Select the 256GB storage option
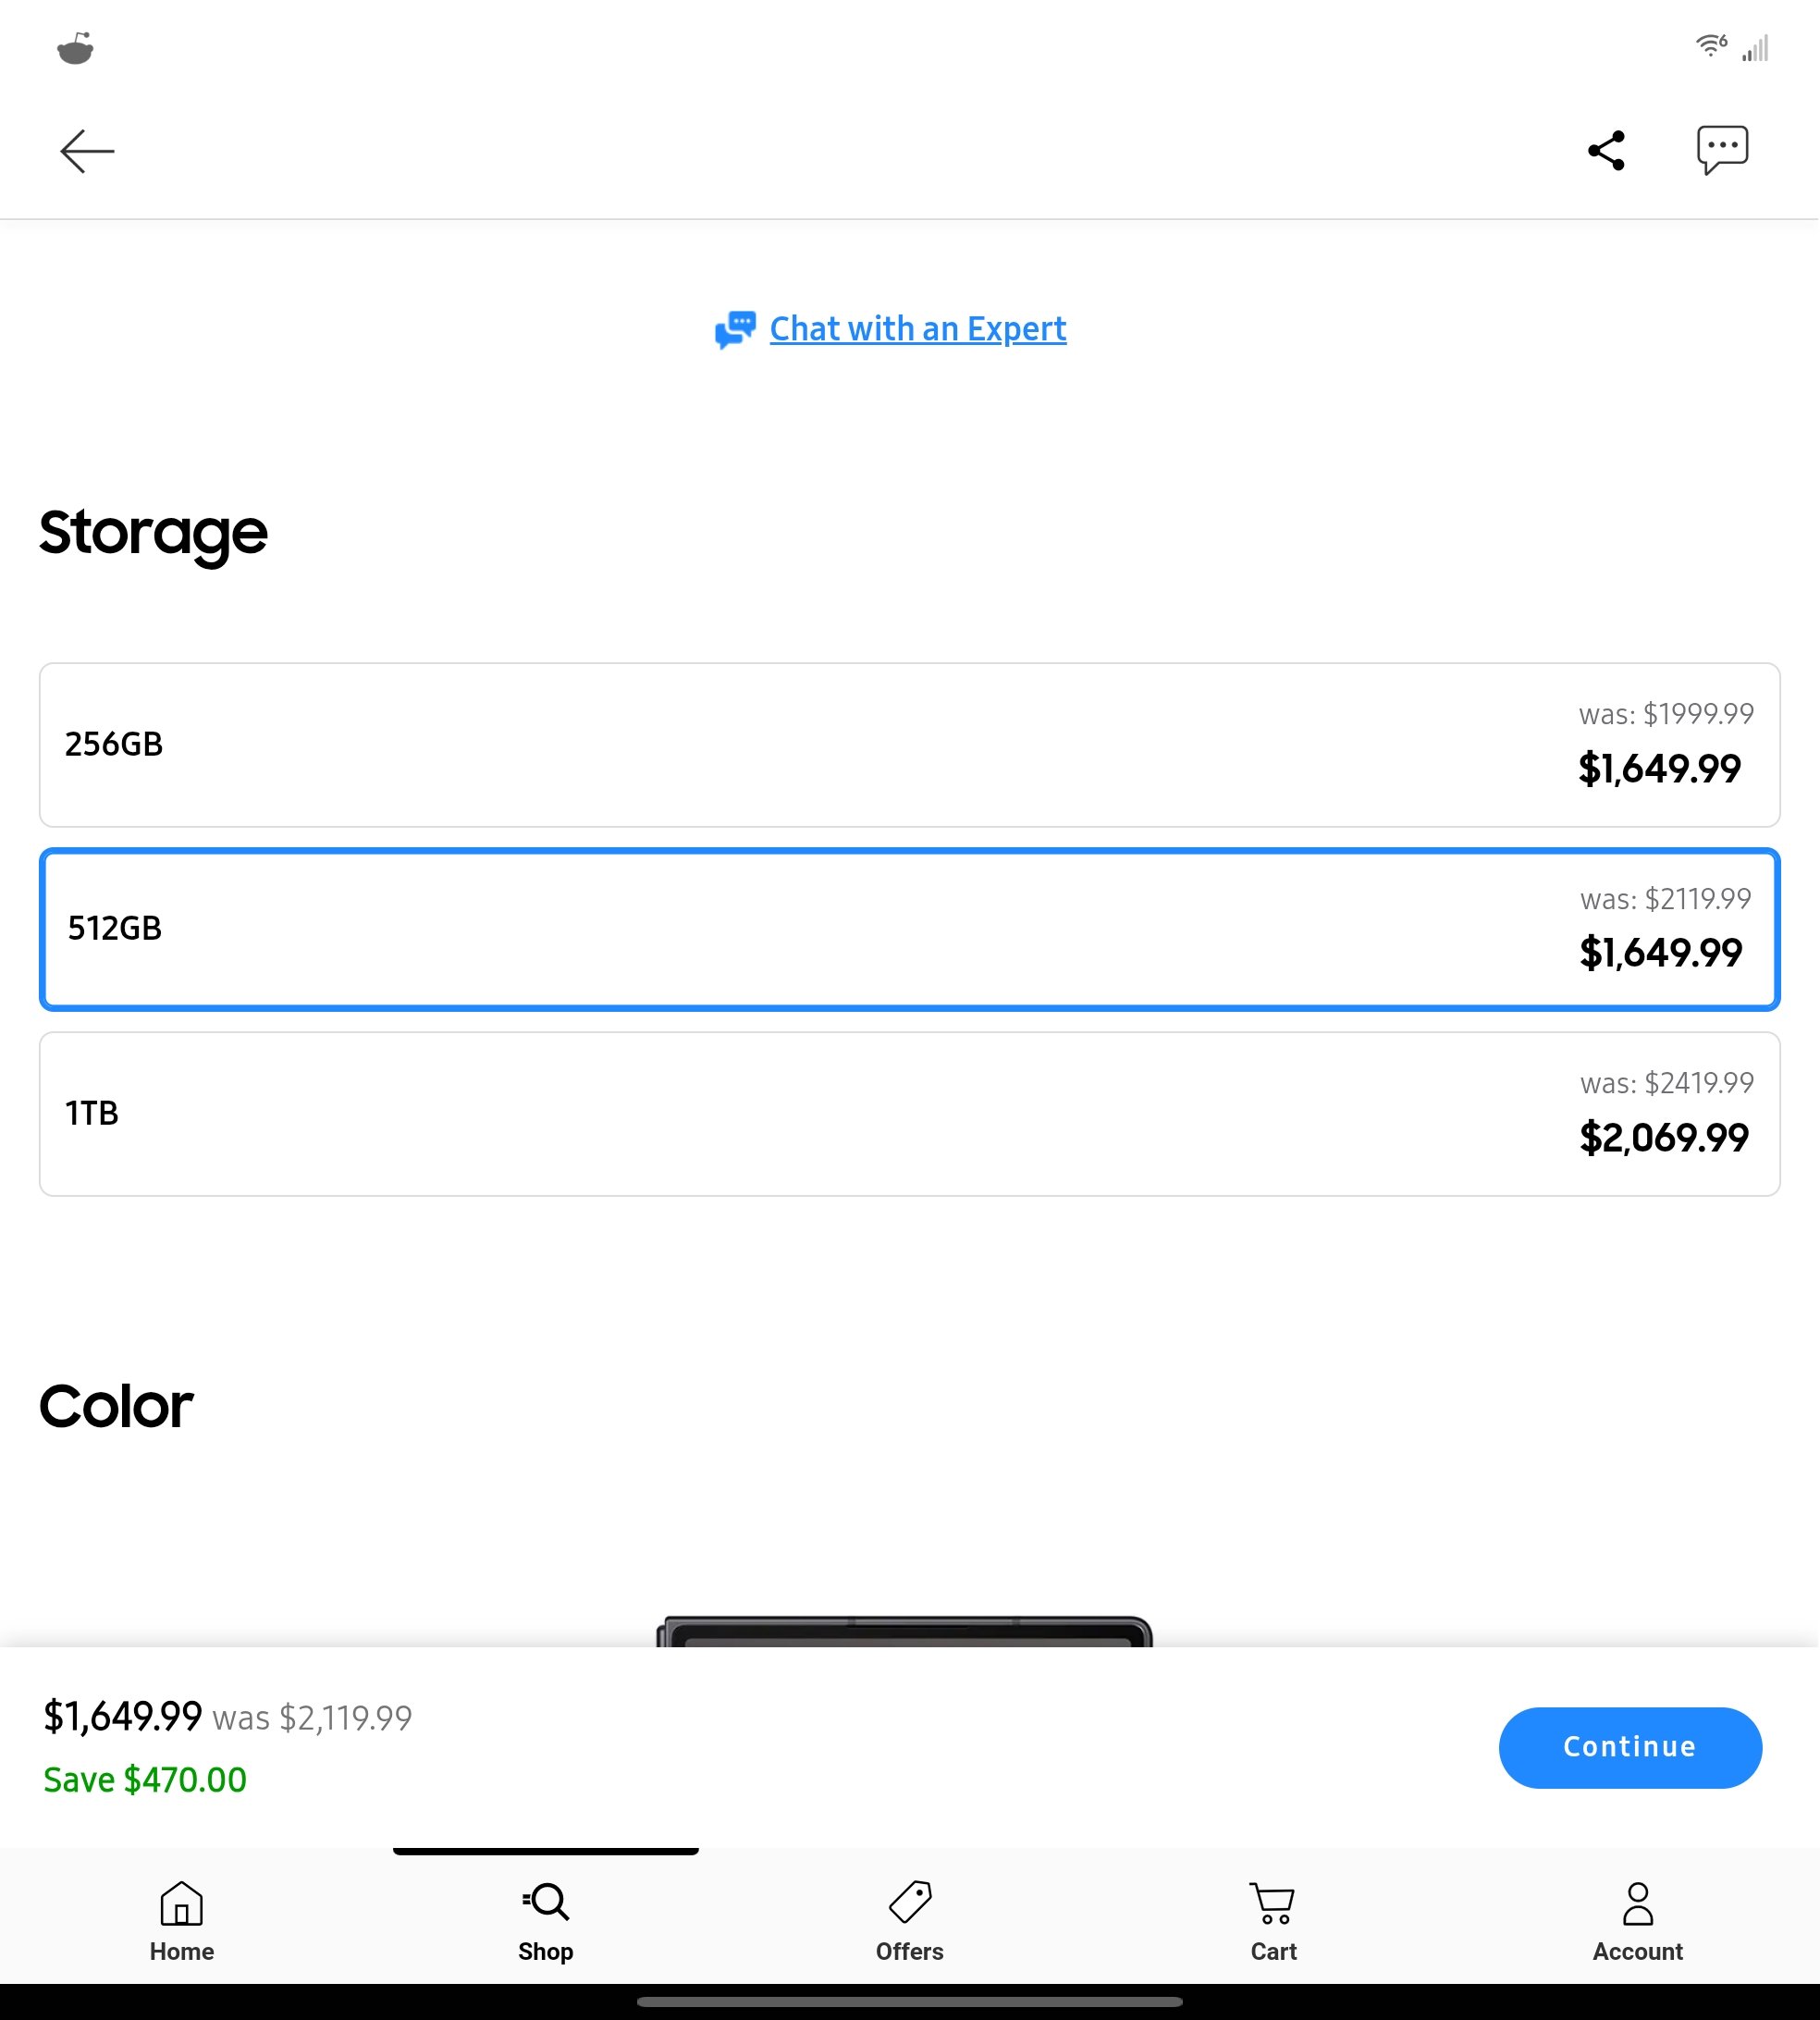The image size is (1820, 2020). [x=910, y=745]
